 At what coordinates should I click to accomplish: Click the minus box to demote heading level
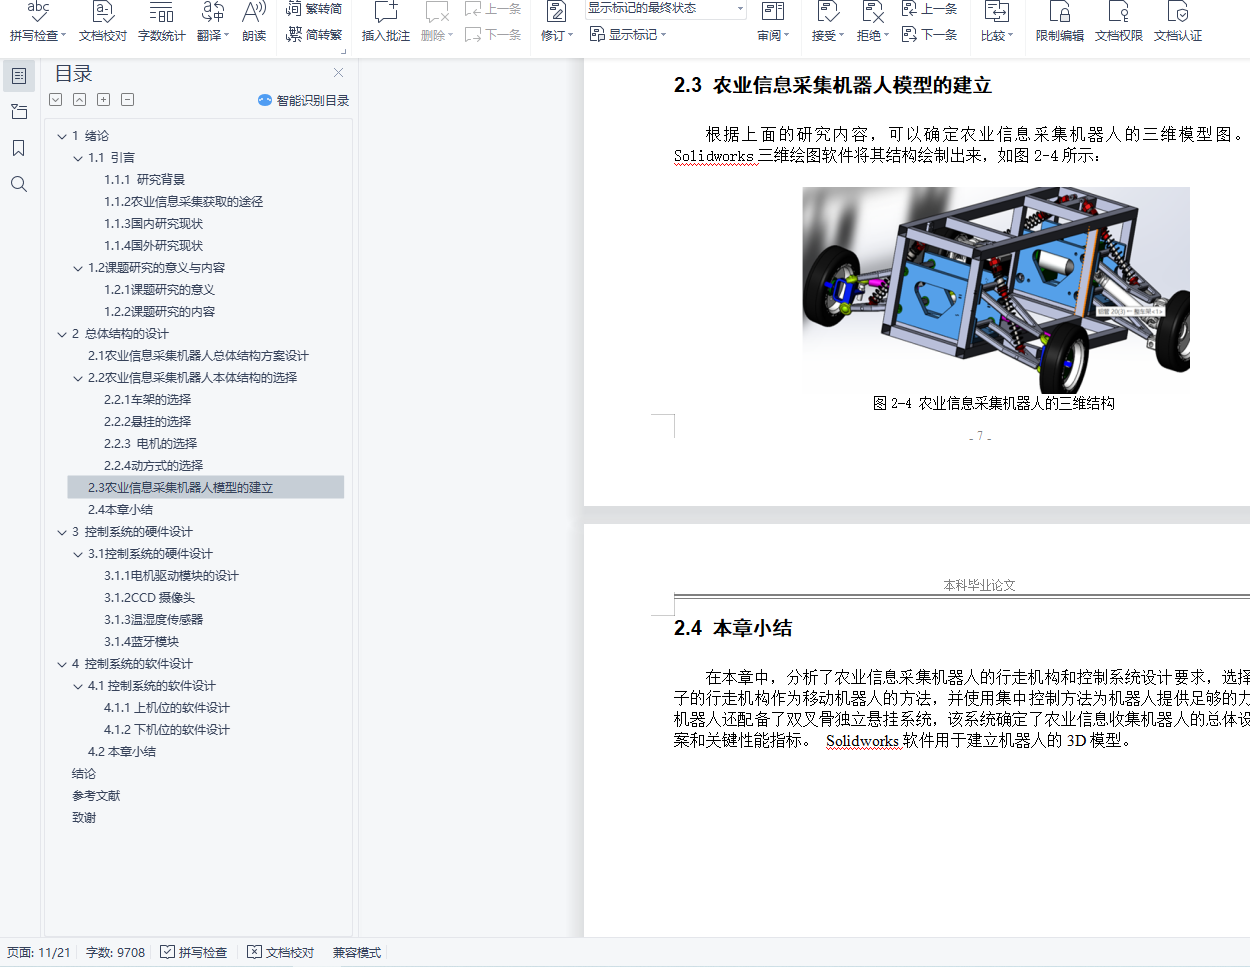(128, 100)
